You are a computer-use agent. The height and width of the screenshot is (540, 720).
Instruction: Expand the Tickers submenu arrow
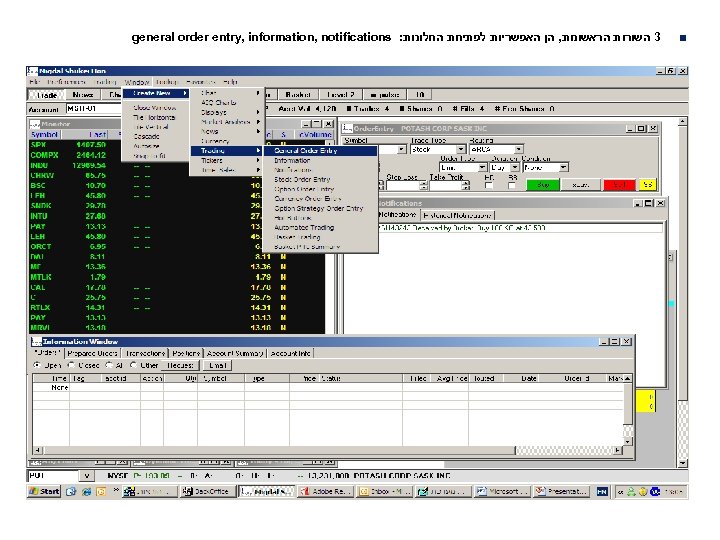258,160
